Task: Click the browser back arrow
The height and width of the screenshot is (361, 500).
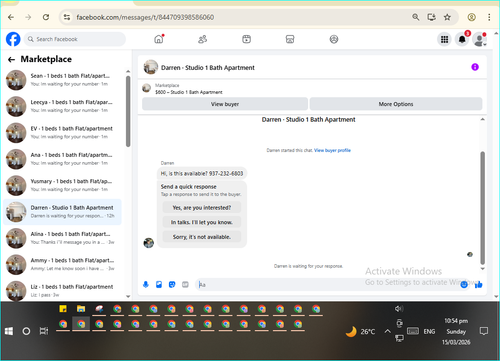Action: [x=11, y=17]
